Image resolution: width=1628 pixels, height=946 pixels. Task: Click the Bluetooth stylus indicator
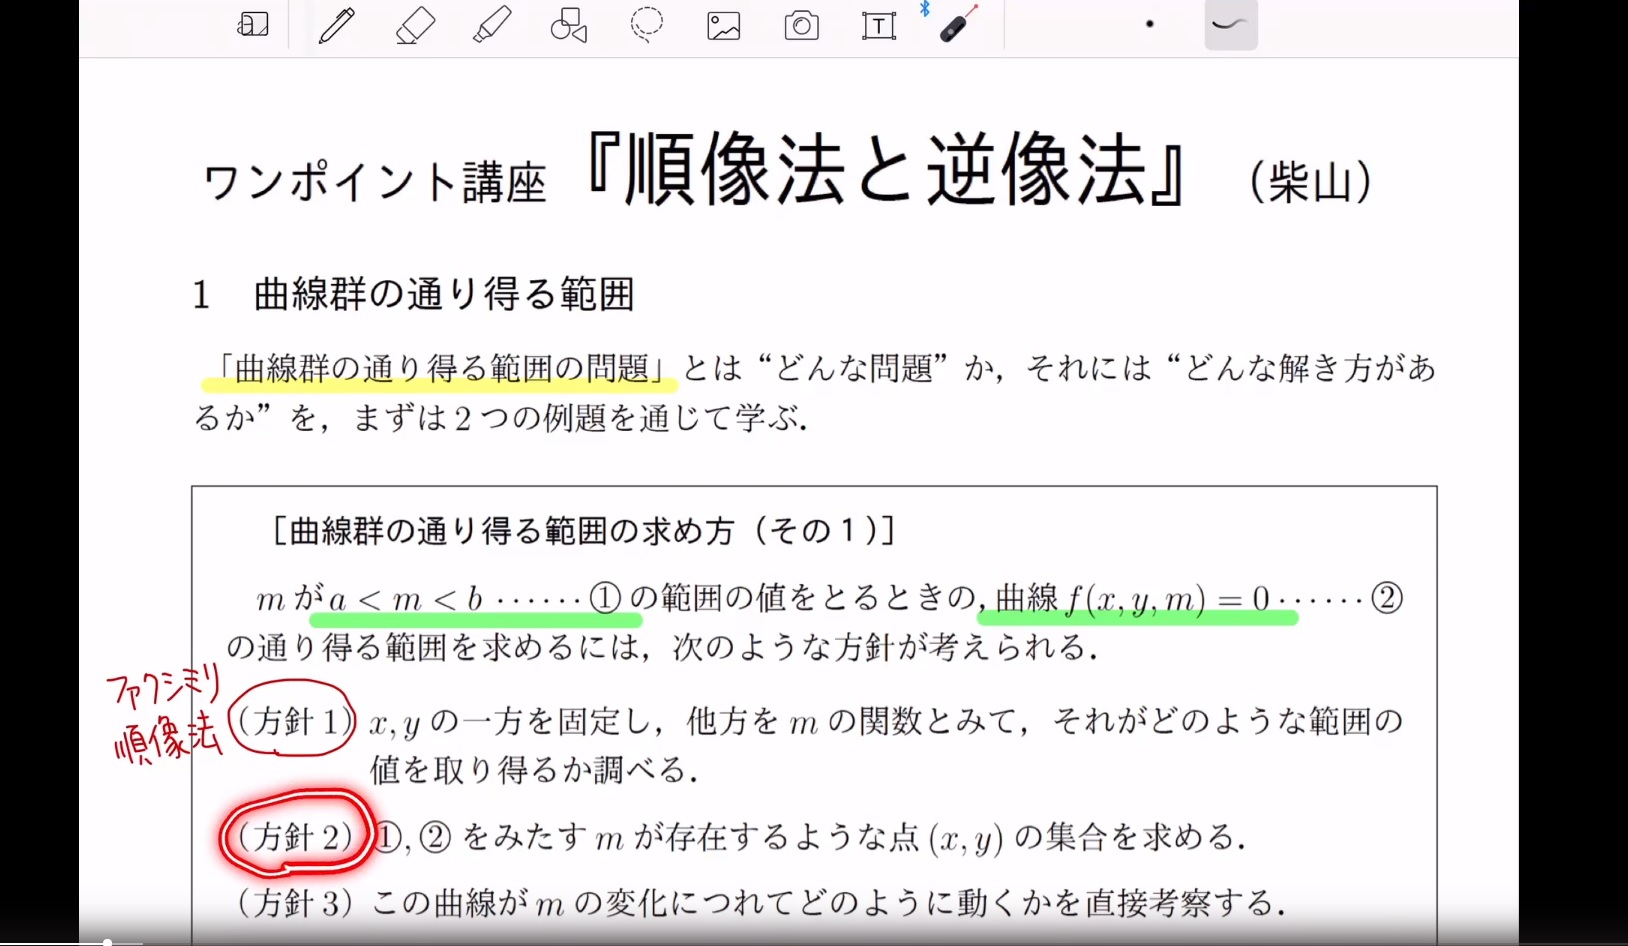(925, 9)
